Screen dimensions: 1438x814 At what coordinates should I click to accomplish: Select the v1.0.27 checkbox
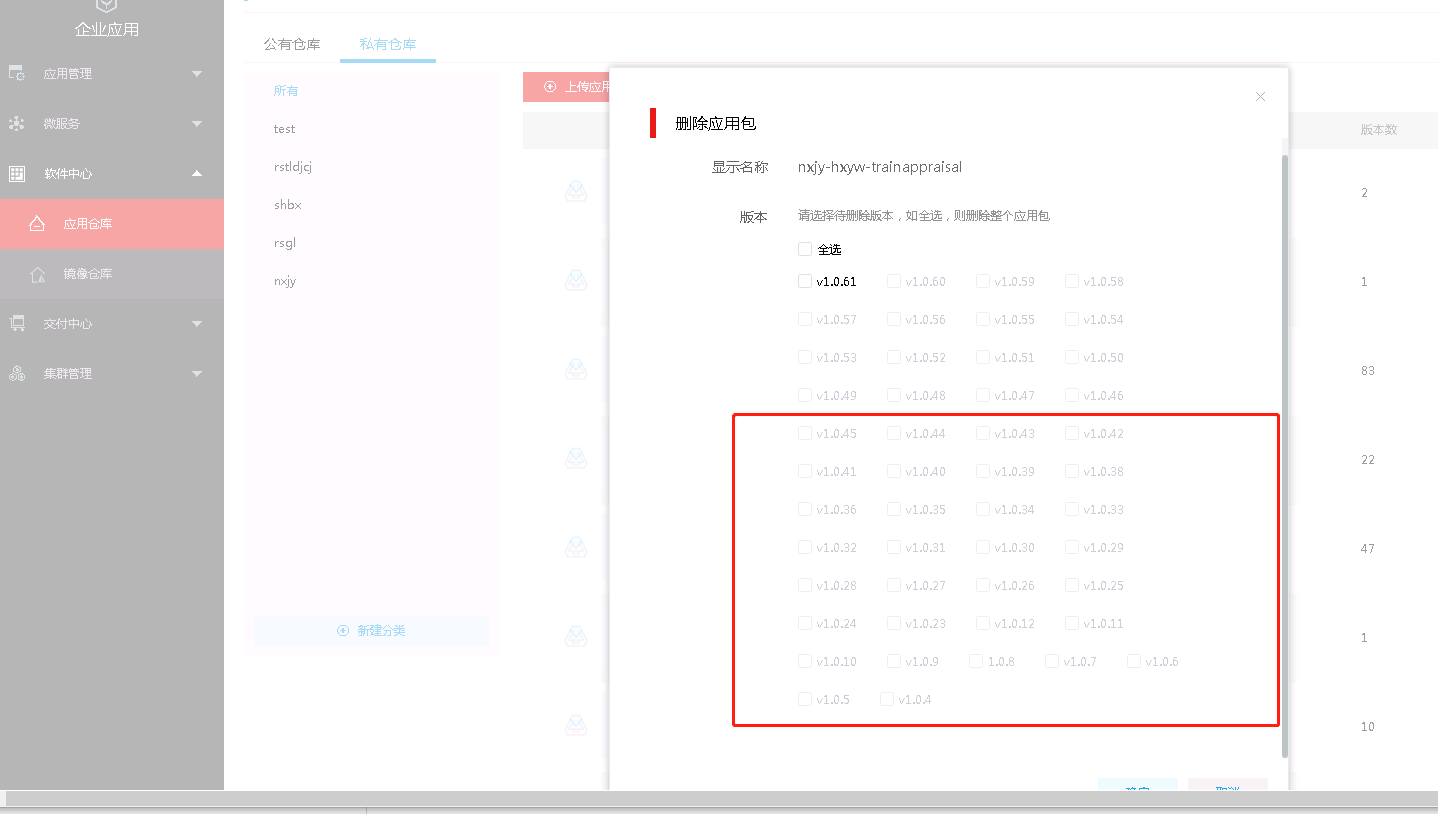(x=894, y=585)
